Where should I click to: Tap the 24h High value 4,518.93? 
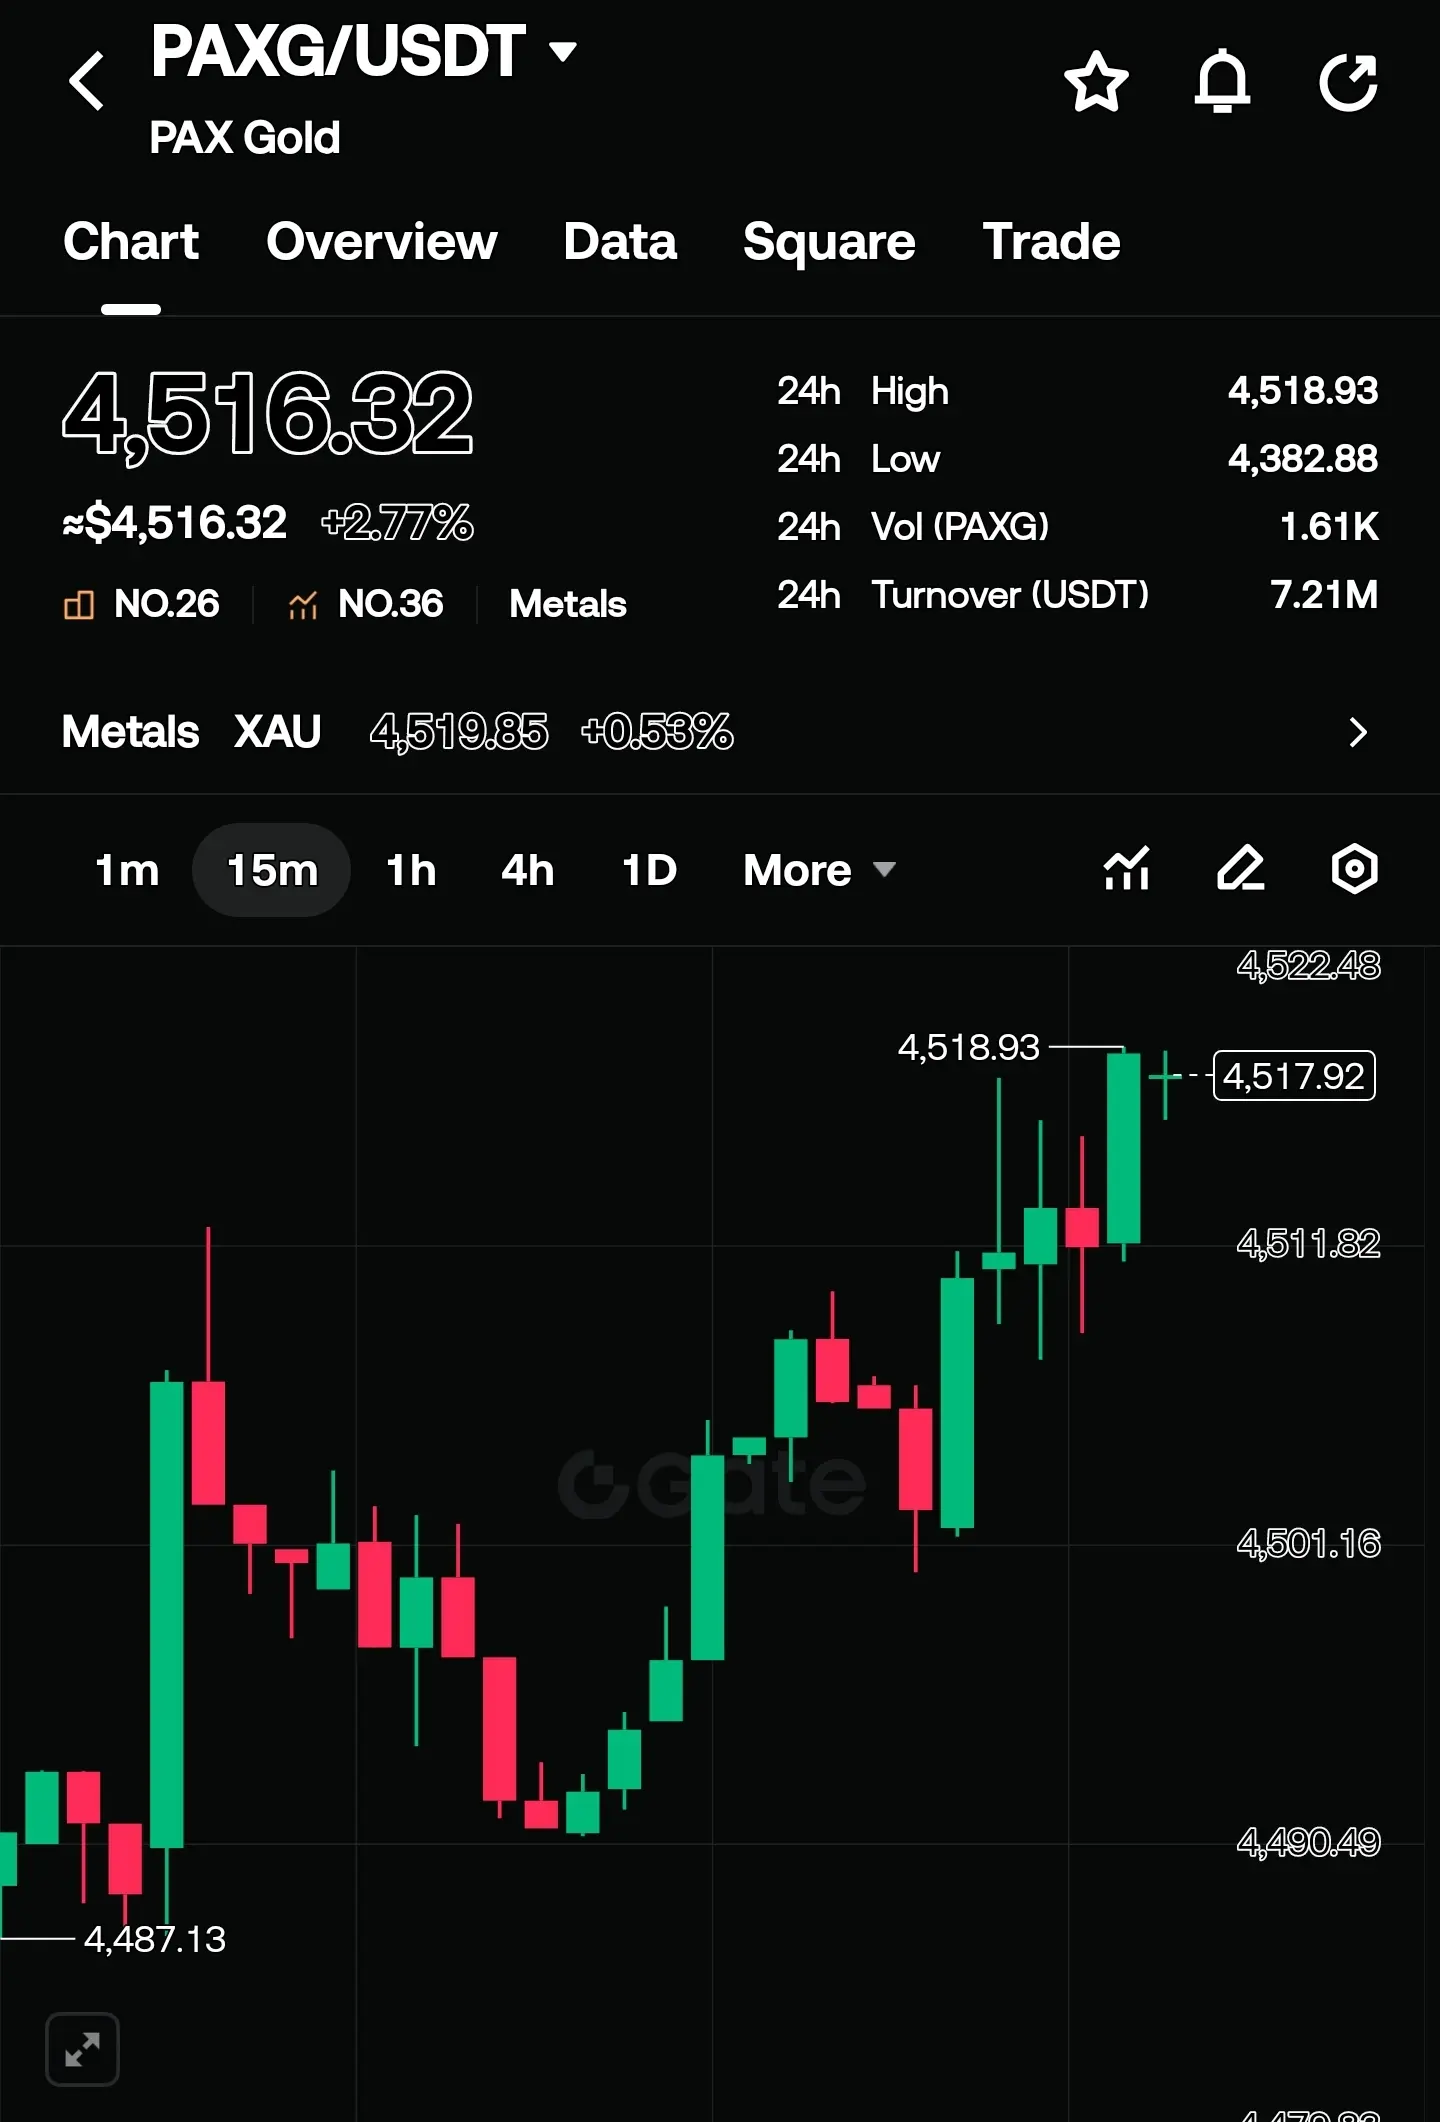[x=1303, y=391]
